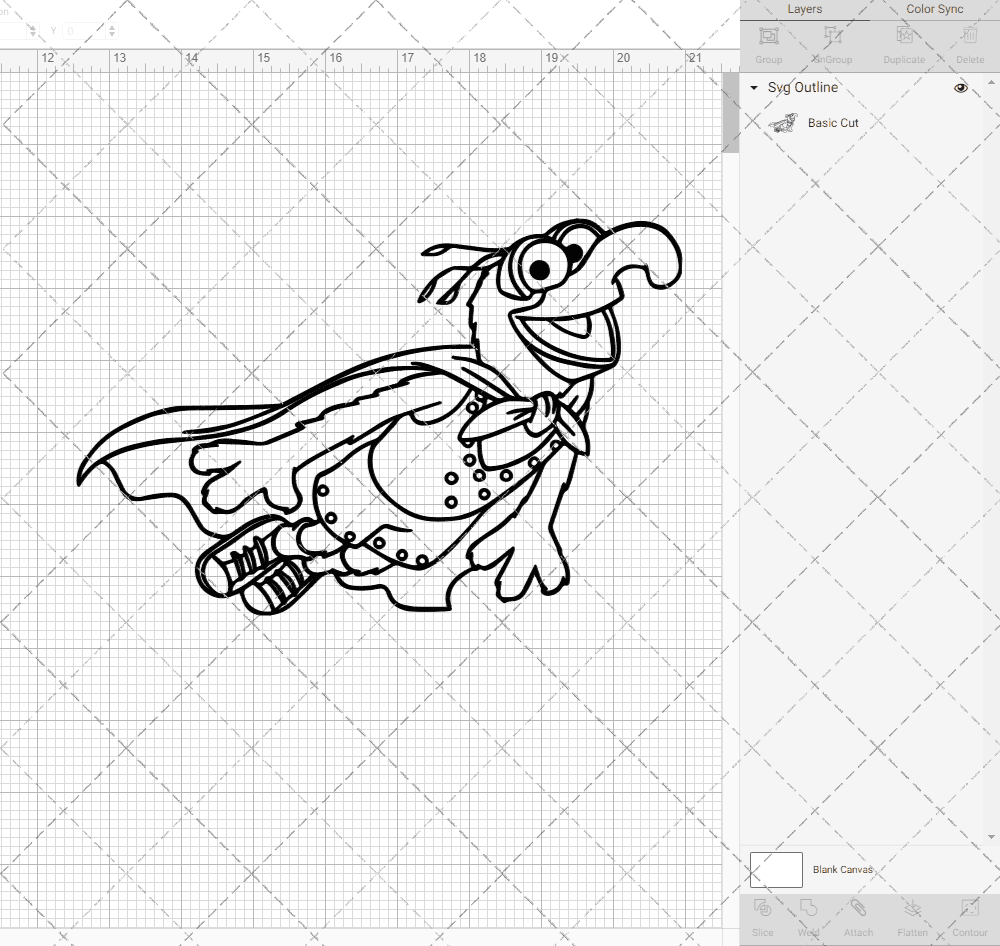Click the Group icon in Layers panel
Screen dimensions: 1000x946
point(768,36)
